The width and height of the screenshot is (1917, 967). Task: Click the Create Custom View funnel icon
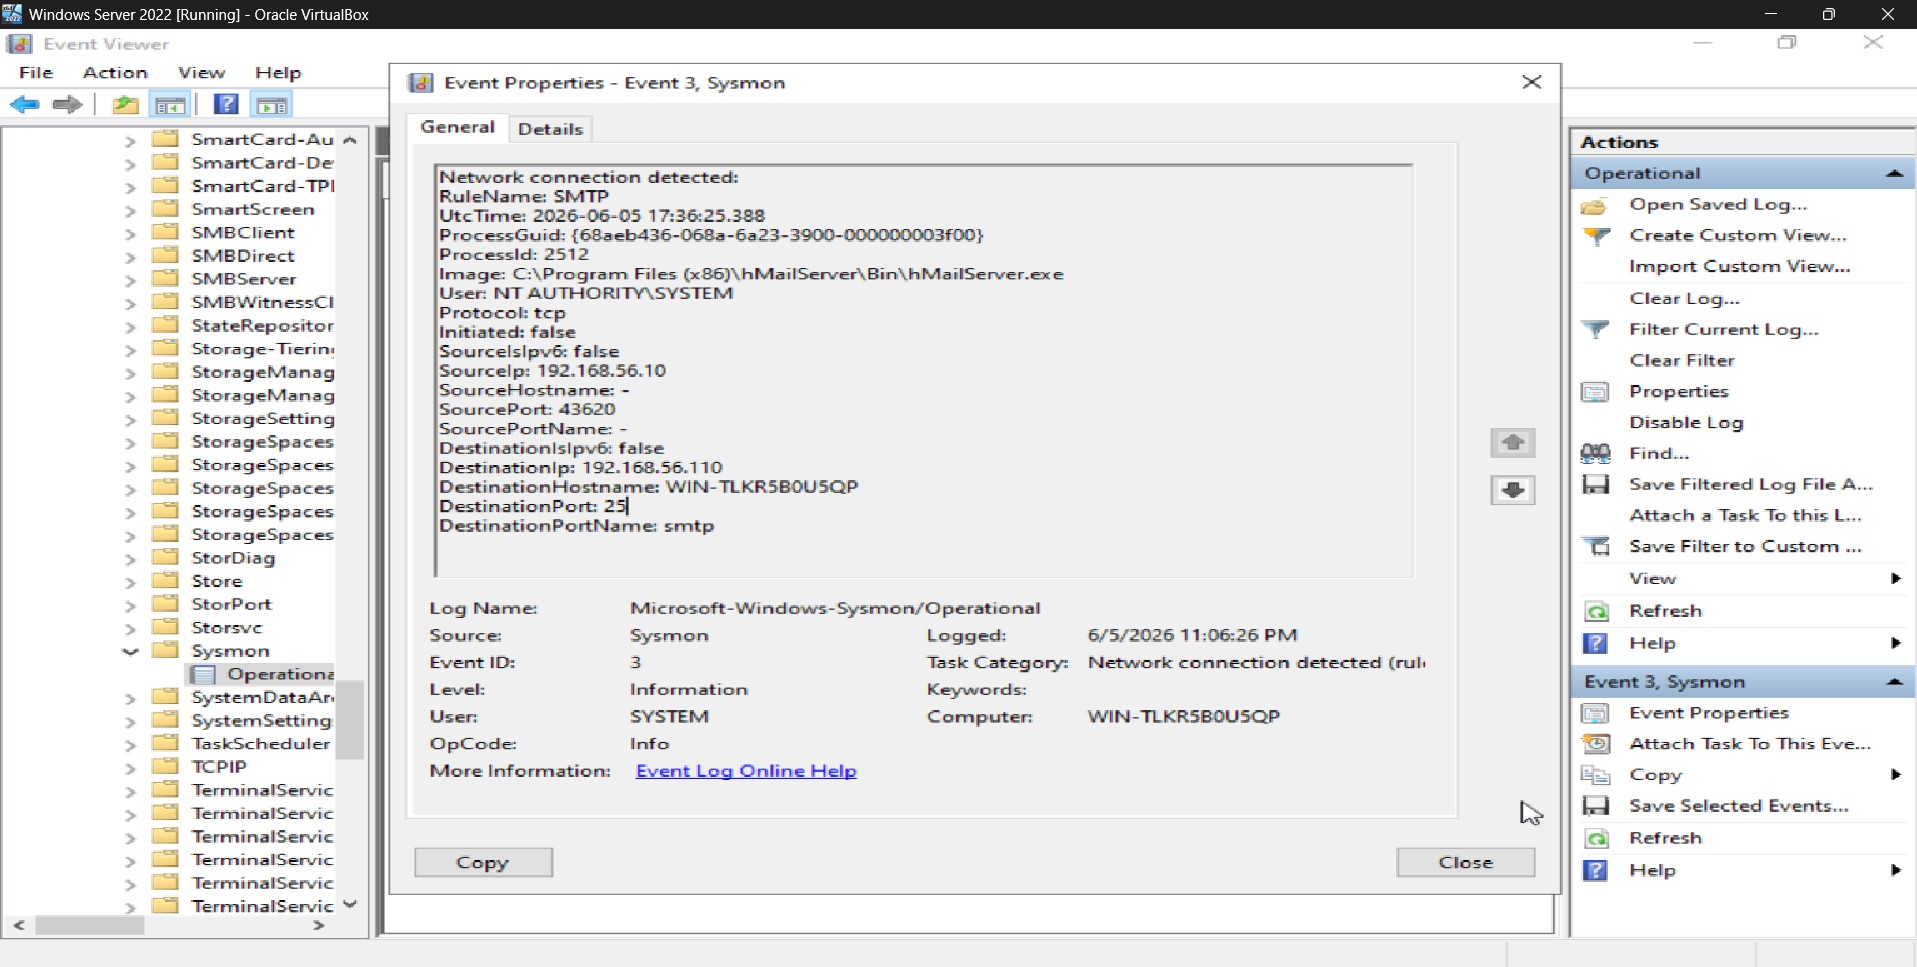[1597, 236]
